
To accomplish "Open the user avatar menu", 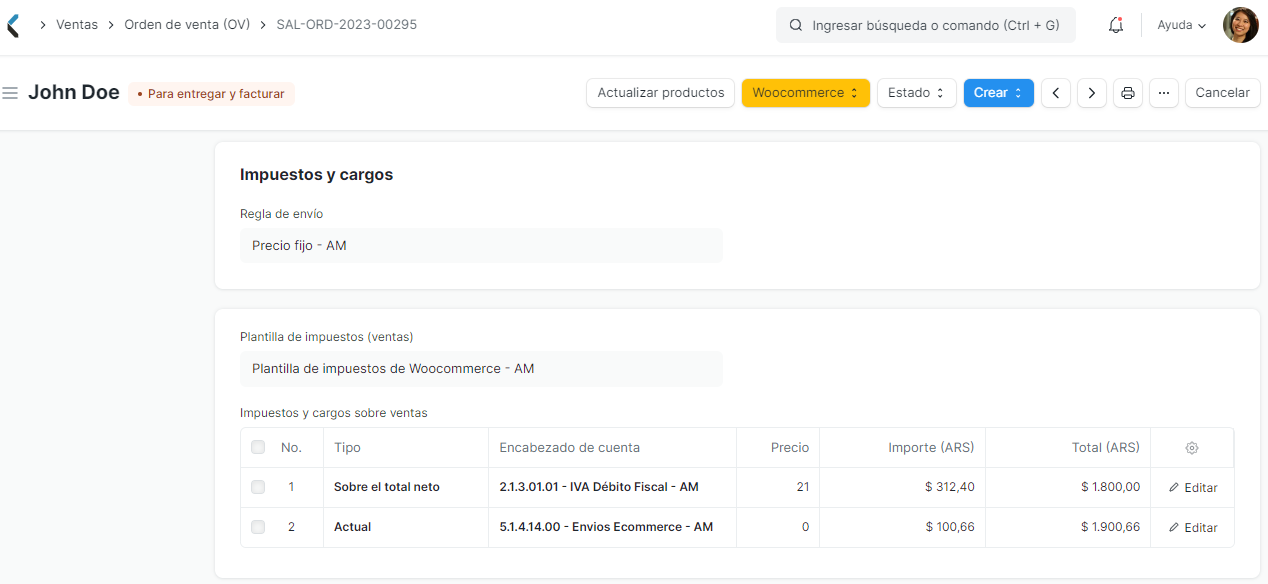I will 1240,25.
